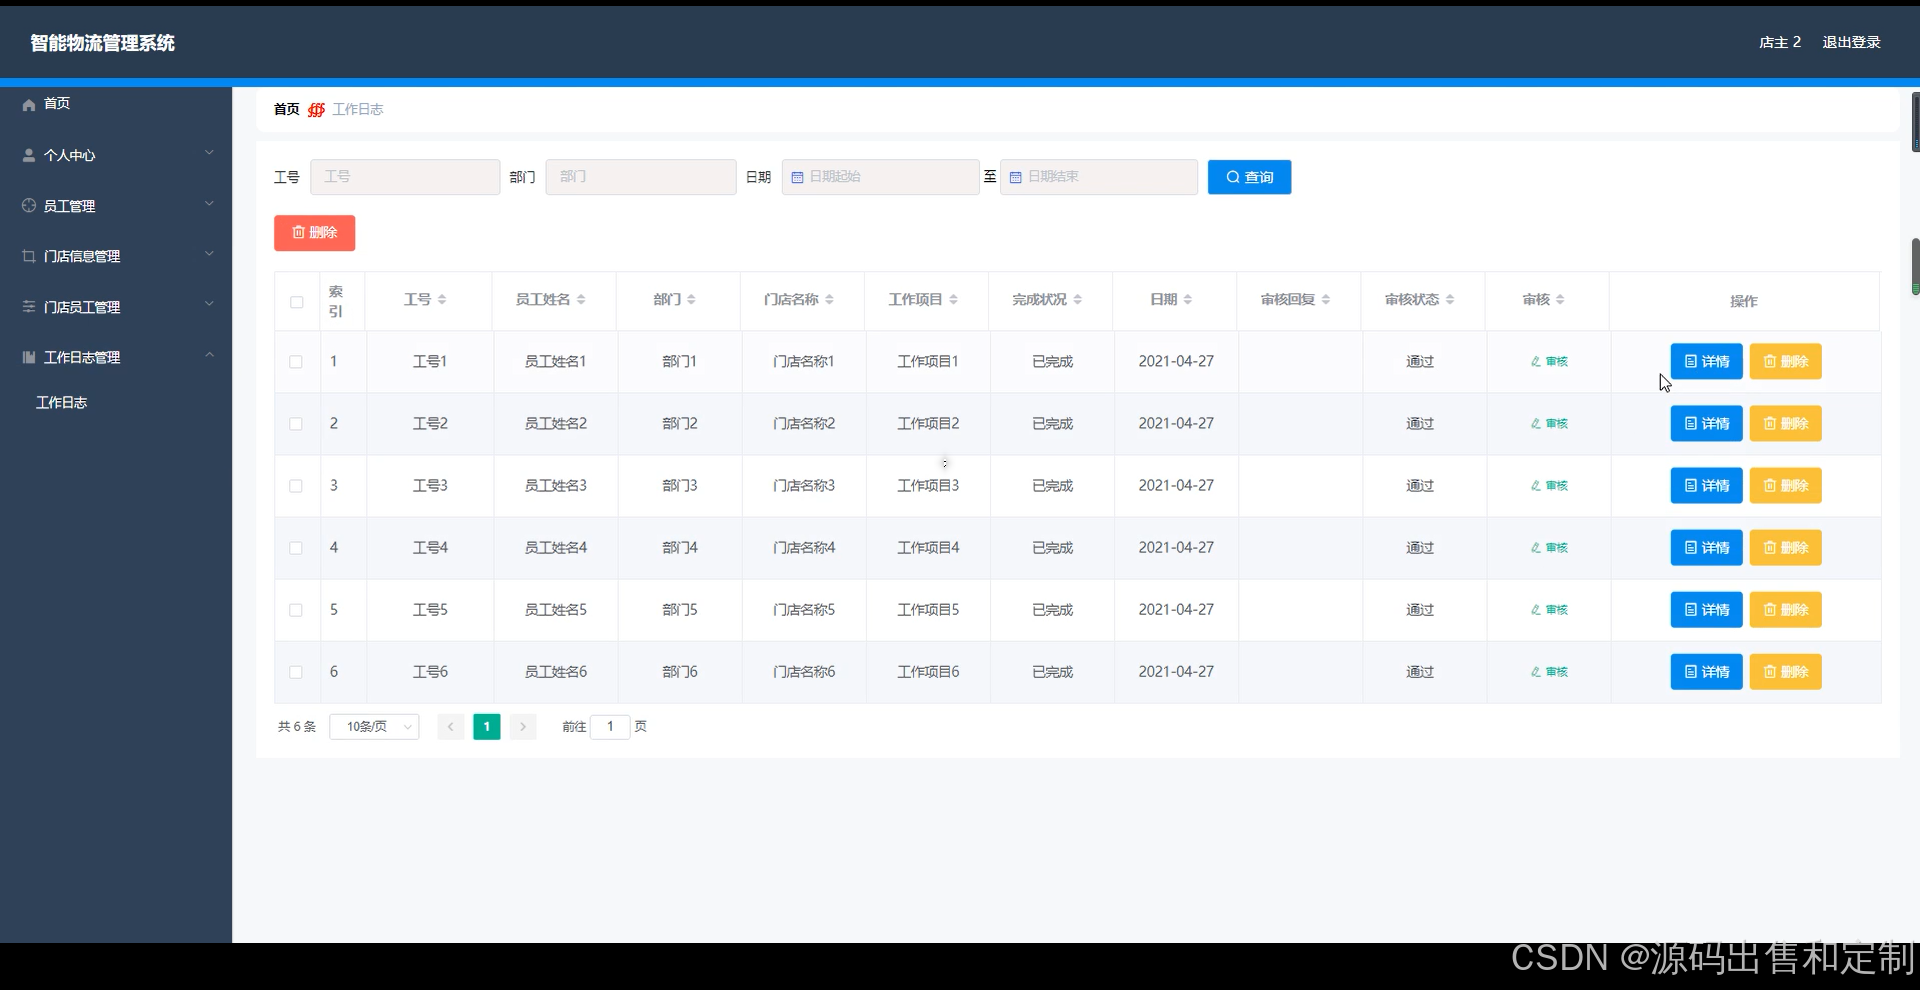Delete the 工号1 row with orange 删除
This screenshot has height=990, width=1920.
point(1785,362)
